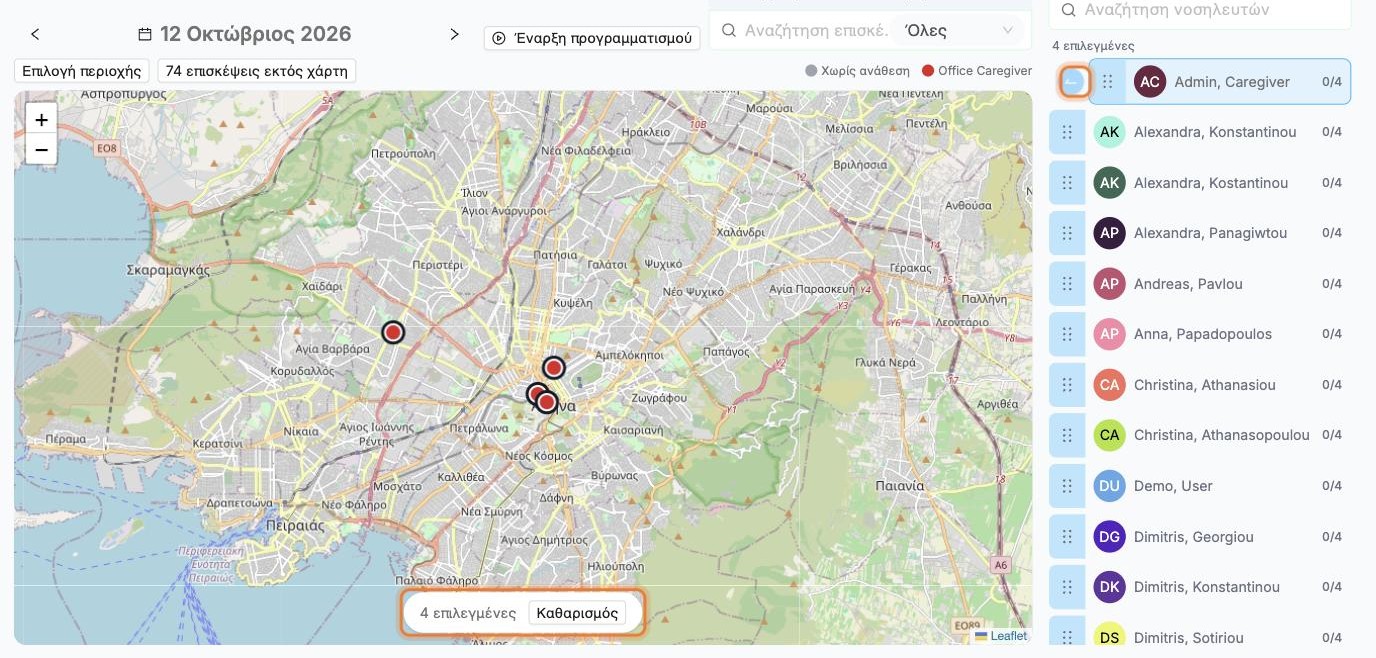
Task: Click the 0/4 count for Demo, User
Action: pos(1332,486)
